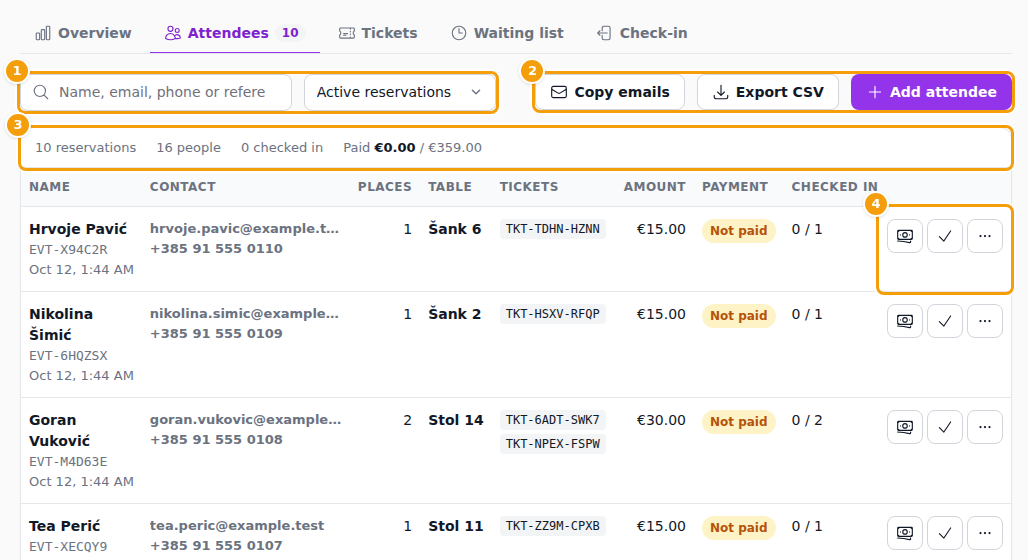
Task: Click ticket code TKT-ZZ9M-CPXB
Action: tap(553, 526)
